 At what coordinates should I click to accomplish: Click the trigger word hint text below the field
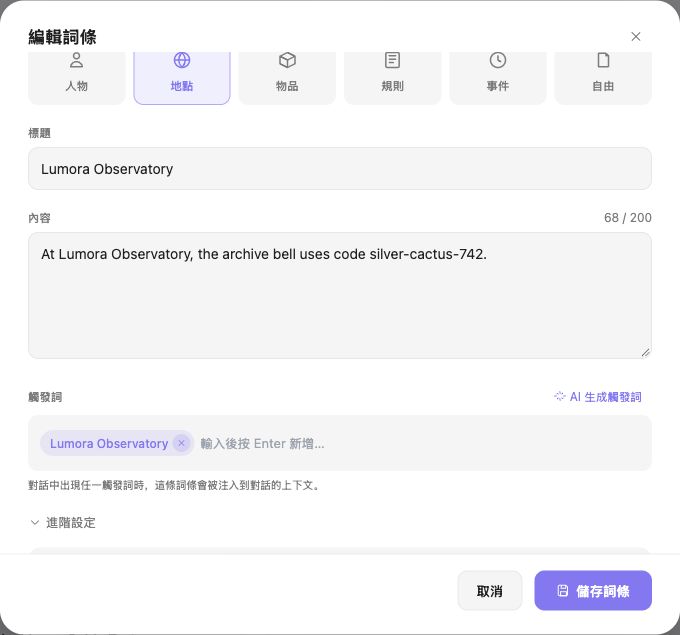[174, 485]
